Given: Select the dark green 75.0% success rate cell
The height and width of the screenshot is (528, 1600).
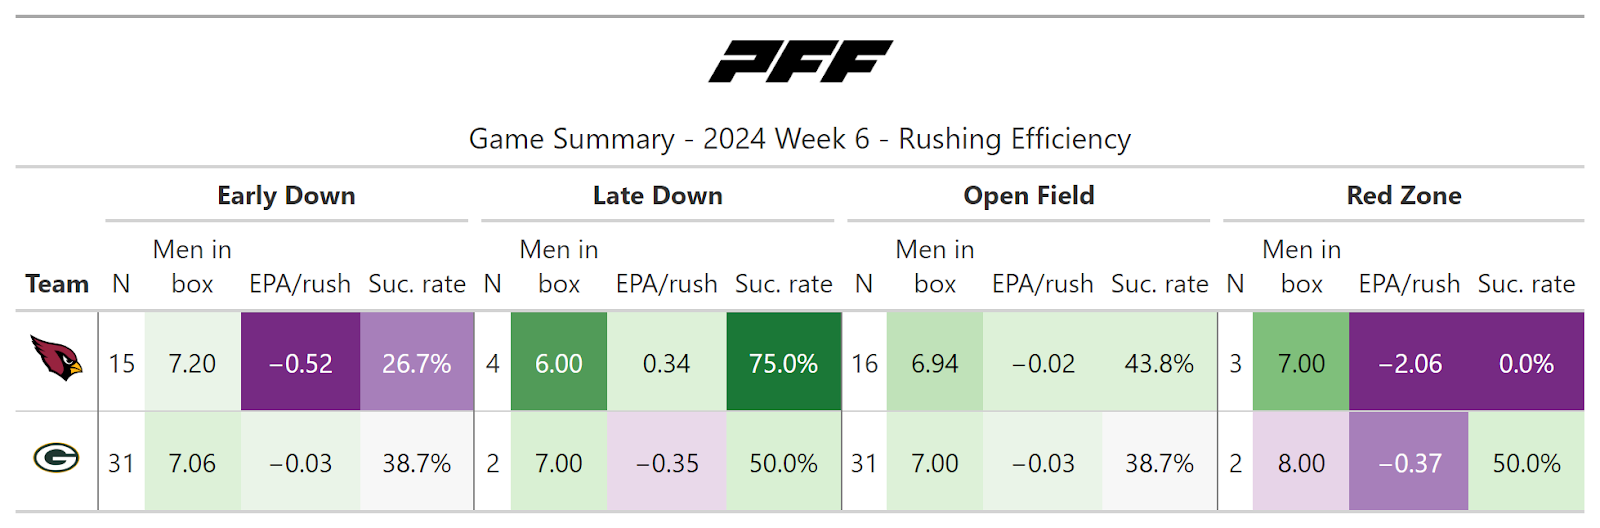Looking at the screenshot, I should (x=783, y=363).
